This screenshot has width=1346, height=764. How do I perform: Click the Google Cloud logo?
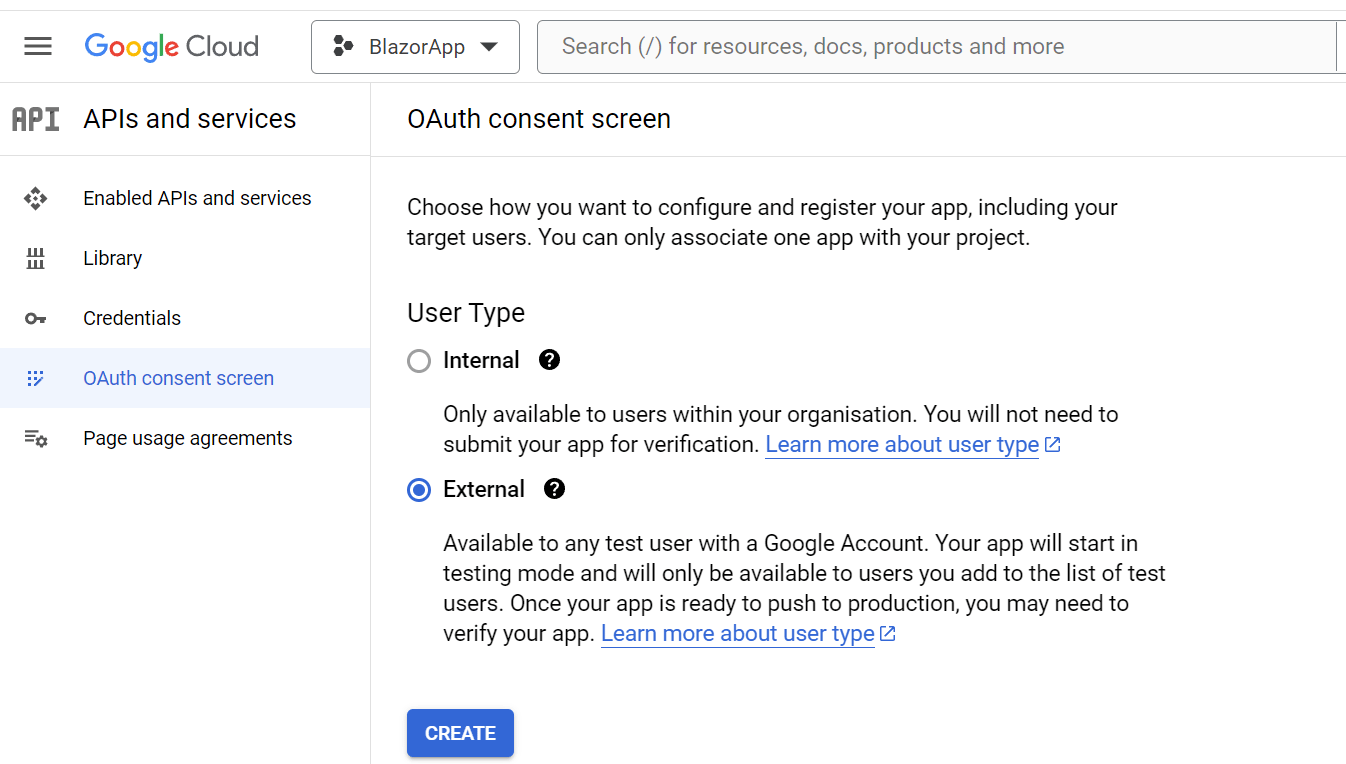pyautogui.click(x=172, y=47)
